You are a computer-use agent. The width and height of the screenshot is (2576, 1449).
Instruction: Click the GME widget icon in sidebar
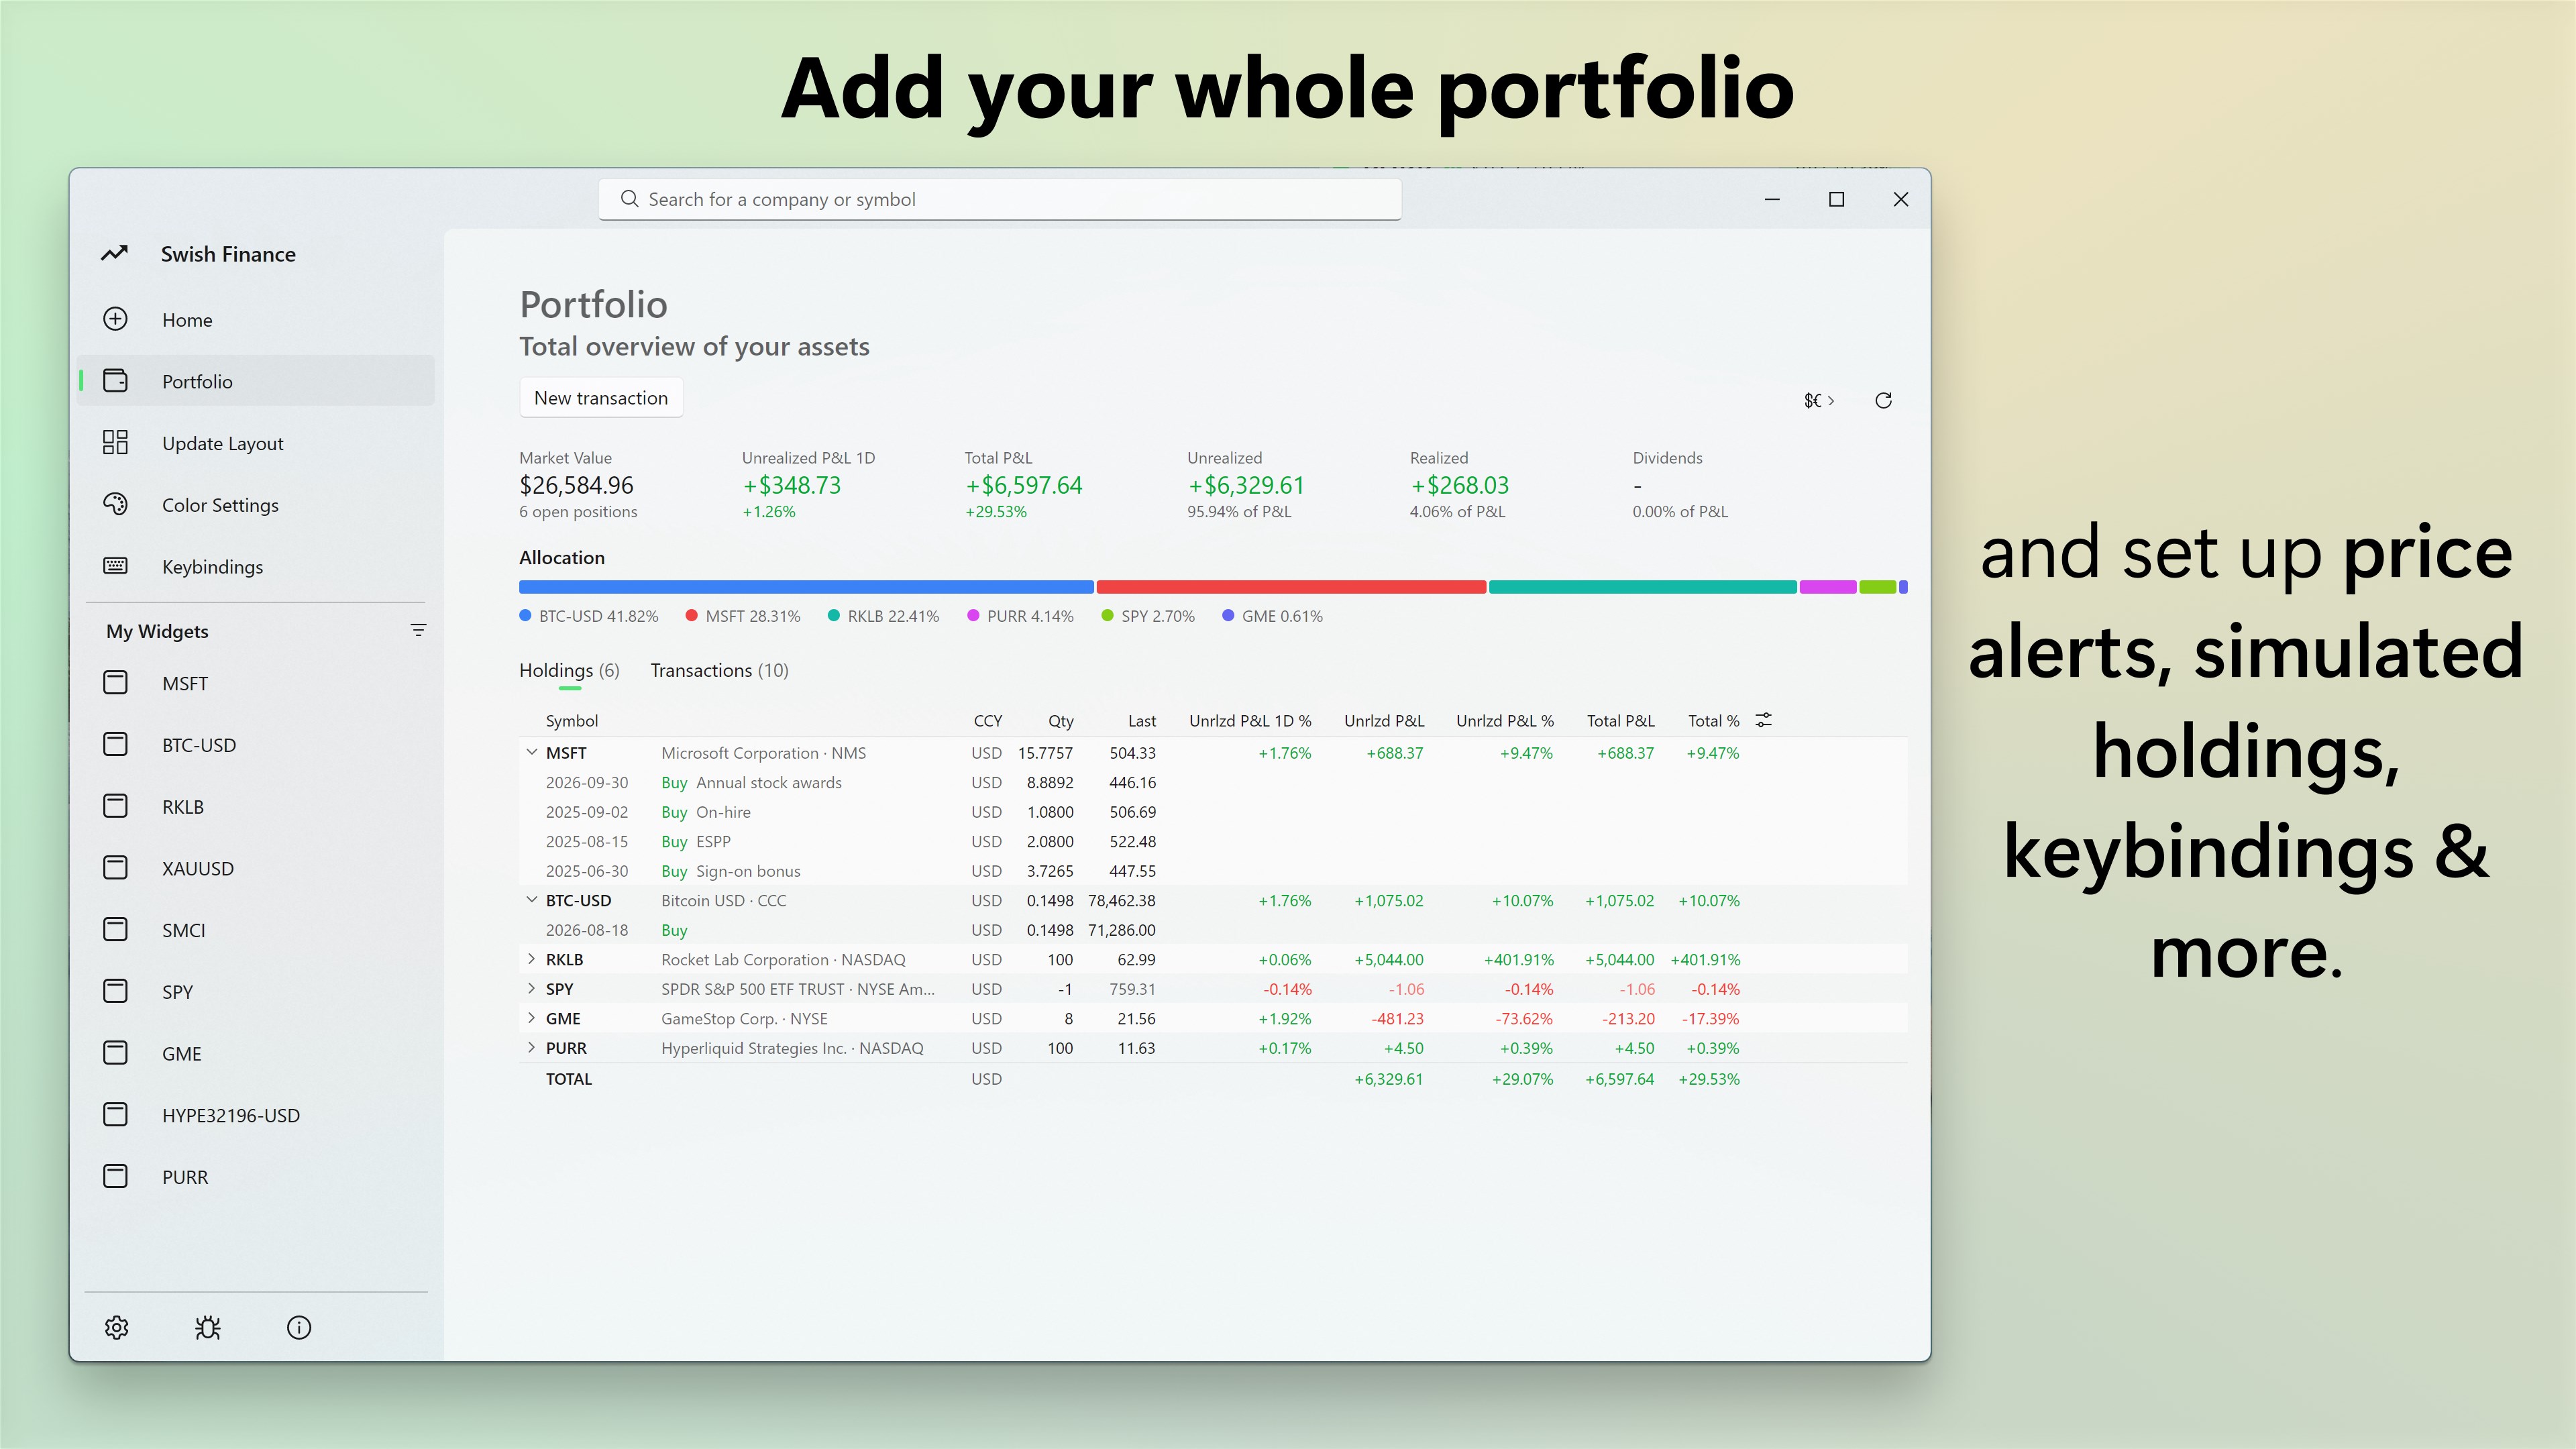click(115, 1053)
